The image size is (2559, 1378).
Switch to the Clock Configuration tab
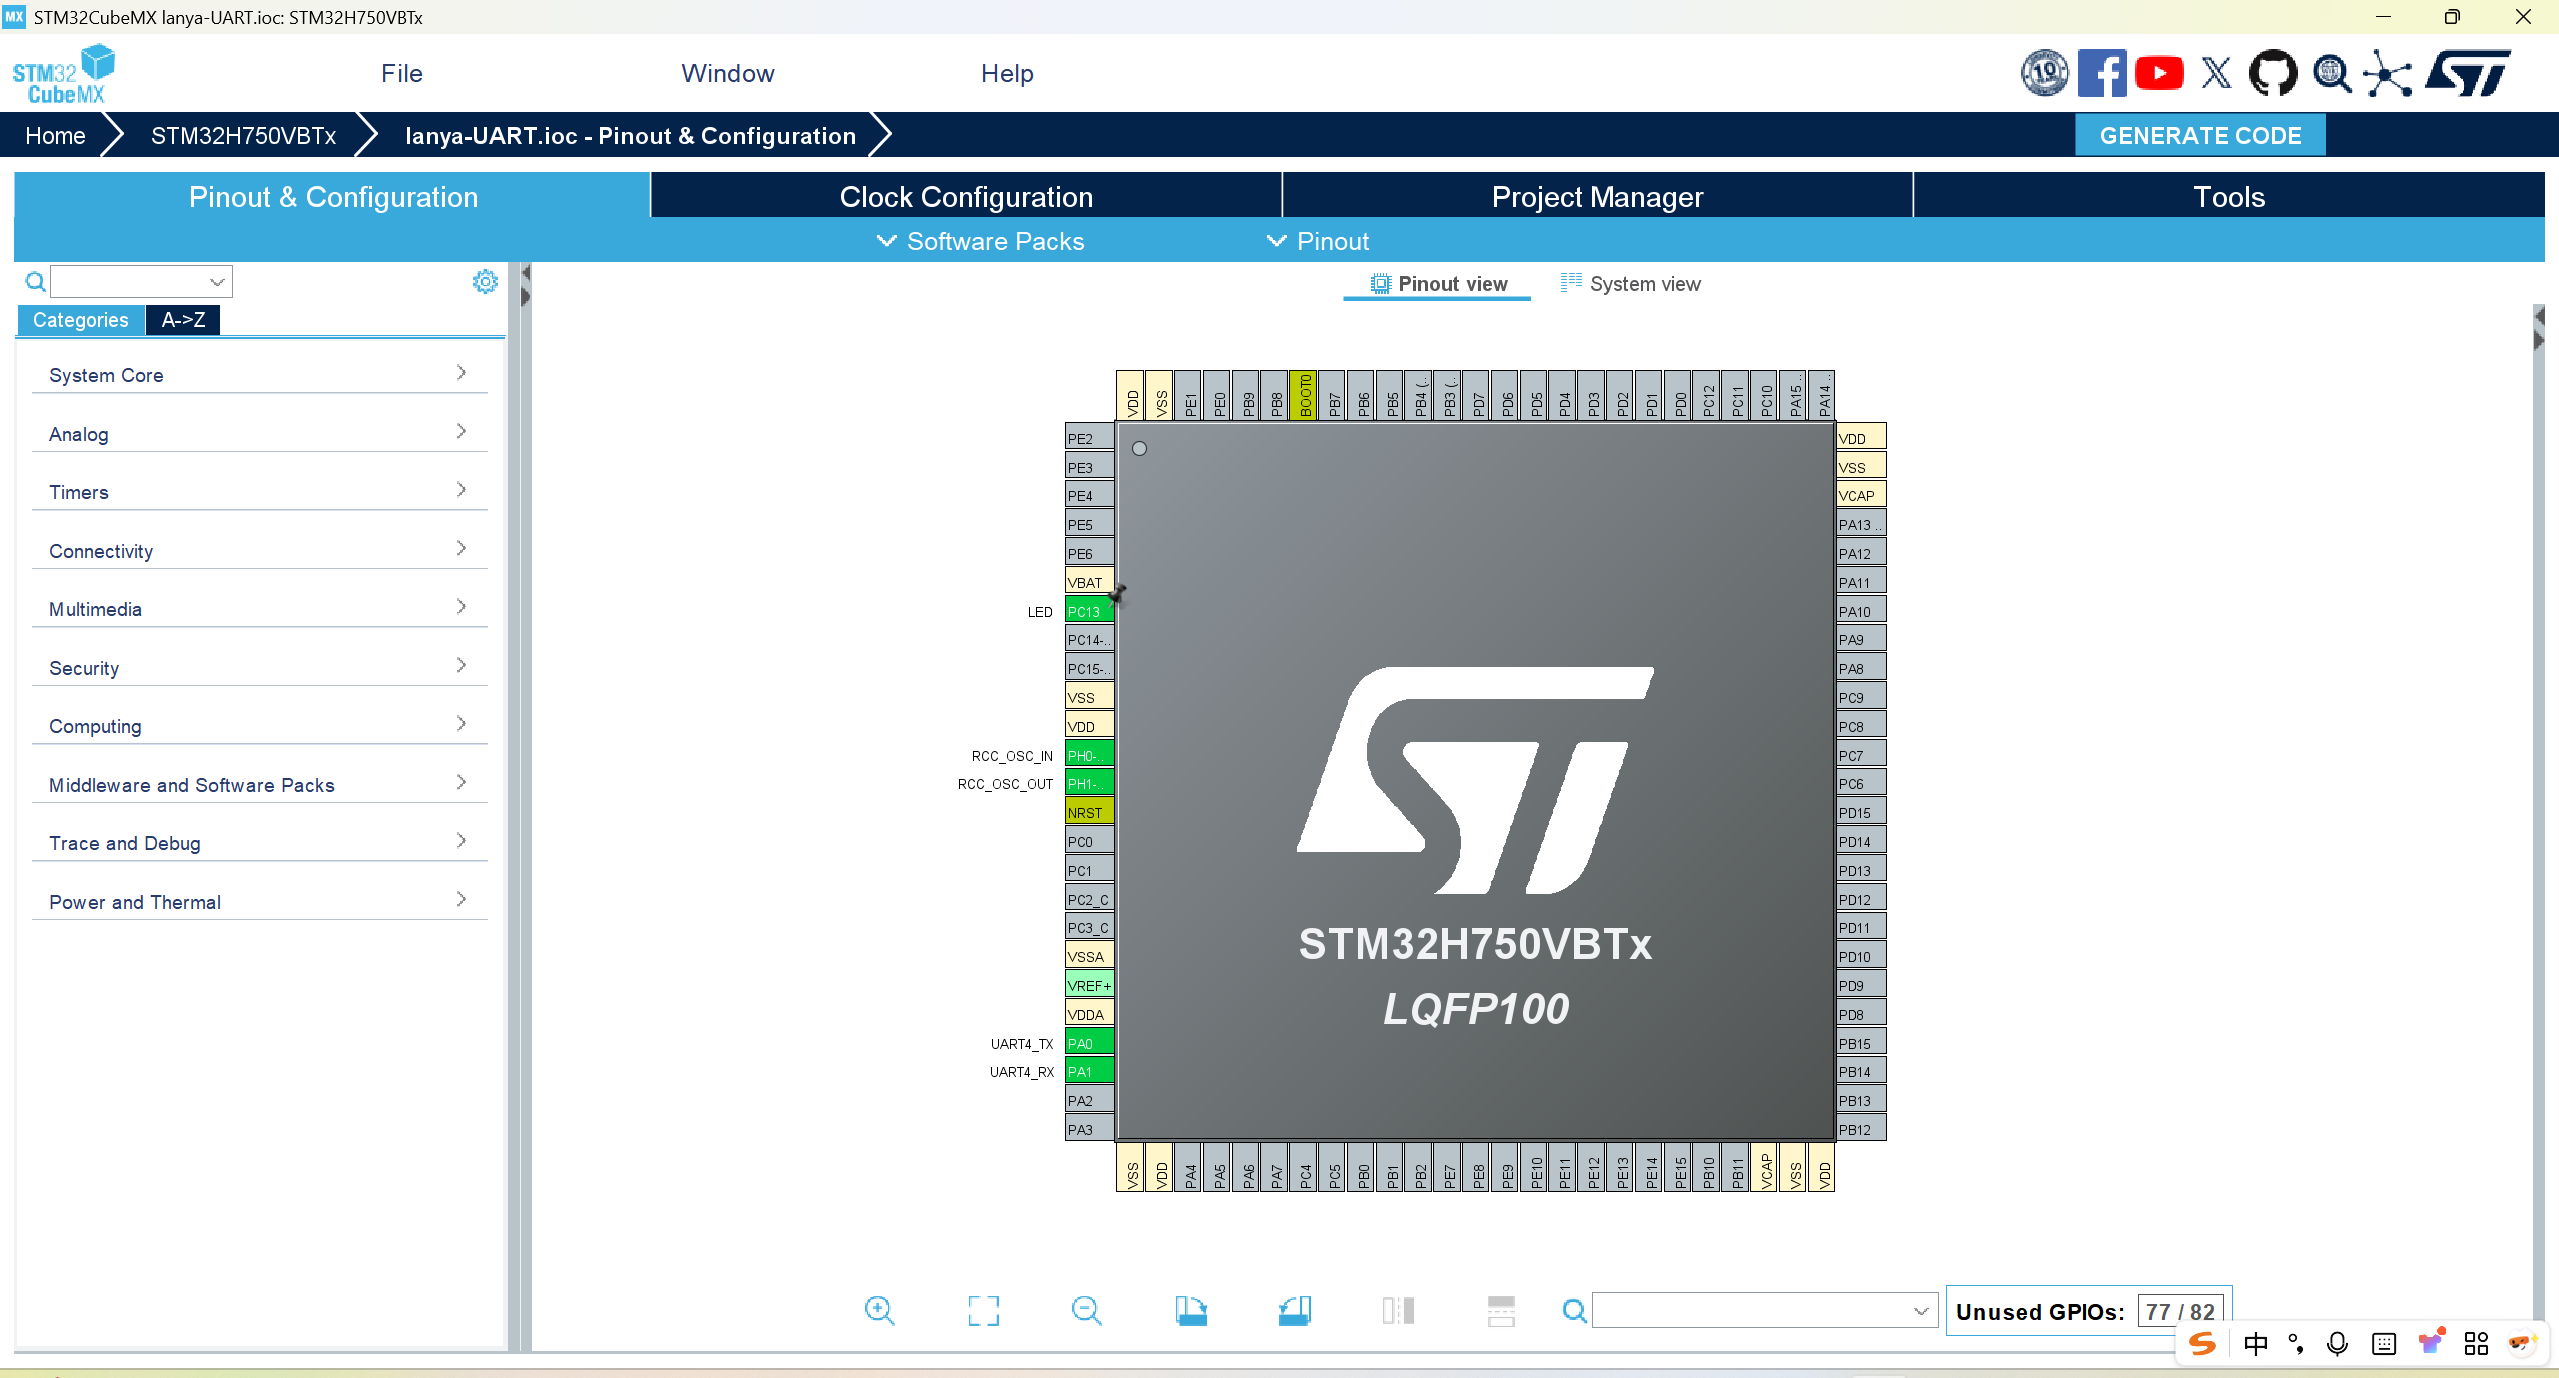pyautogui.click(x=965, y=196)
